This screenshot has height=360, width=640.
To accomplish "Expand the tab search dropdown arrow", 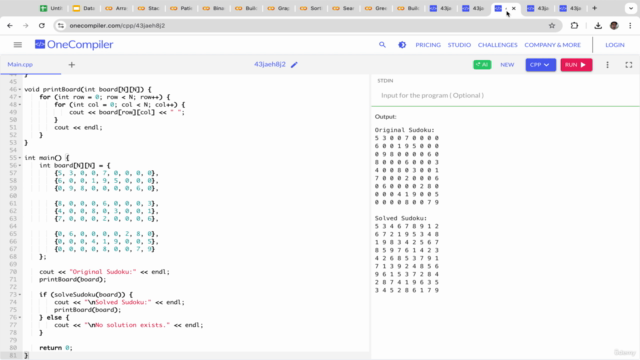I will pos(631,8).
